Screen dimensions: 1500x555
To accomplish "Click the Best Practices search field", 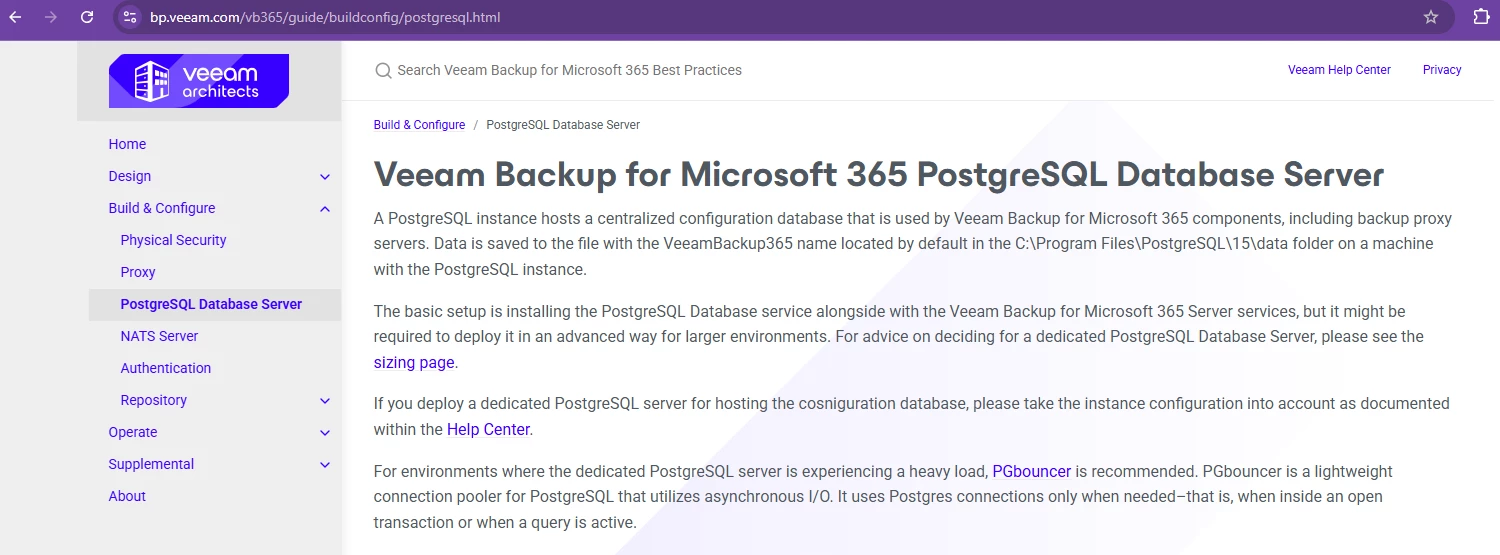I will (x=570, y=70).
